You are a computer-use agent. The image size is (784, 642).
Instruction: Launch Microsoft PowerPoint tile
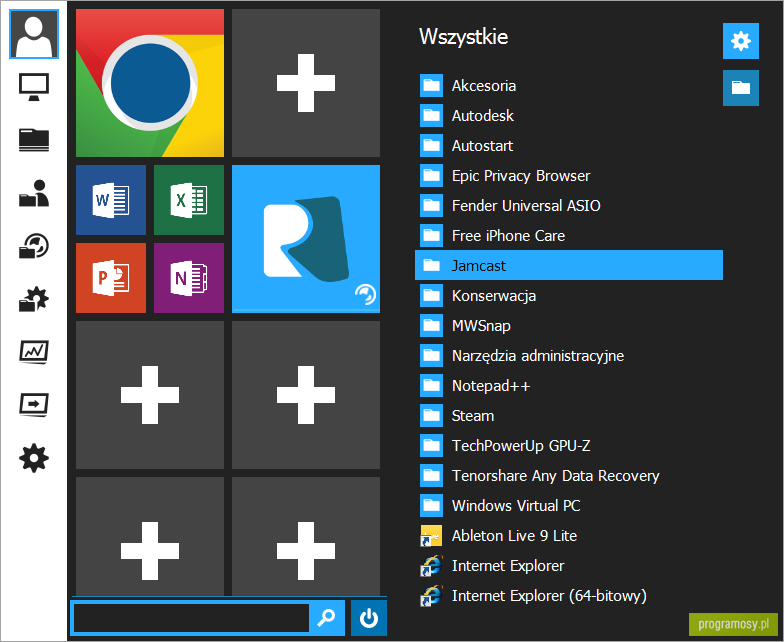click(111, 278)
